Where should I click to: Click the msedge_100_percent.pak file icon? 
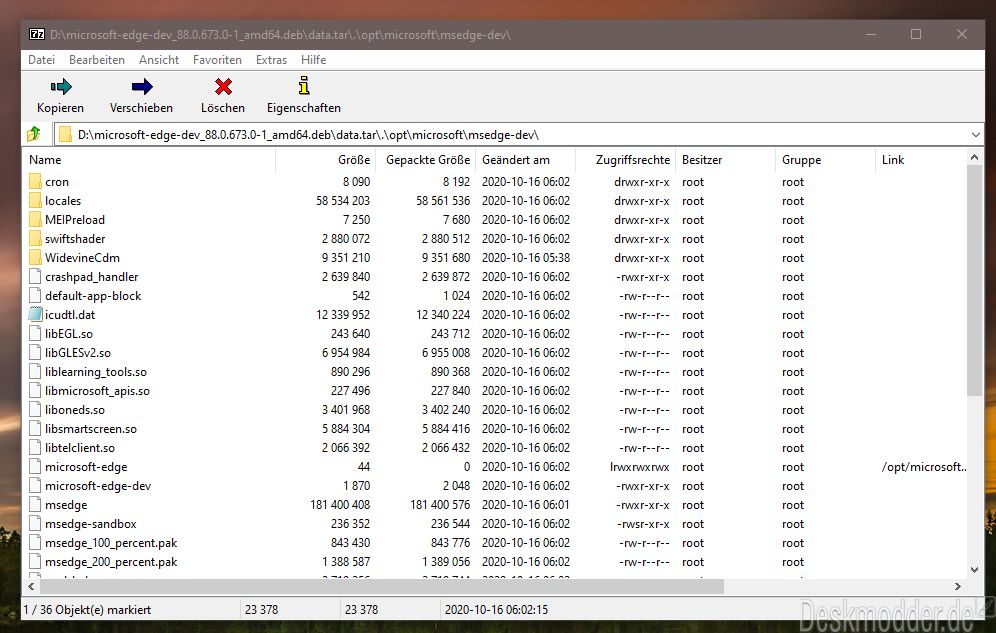35,543
